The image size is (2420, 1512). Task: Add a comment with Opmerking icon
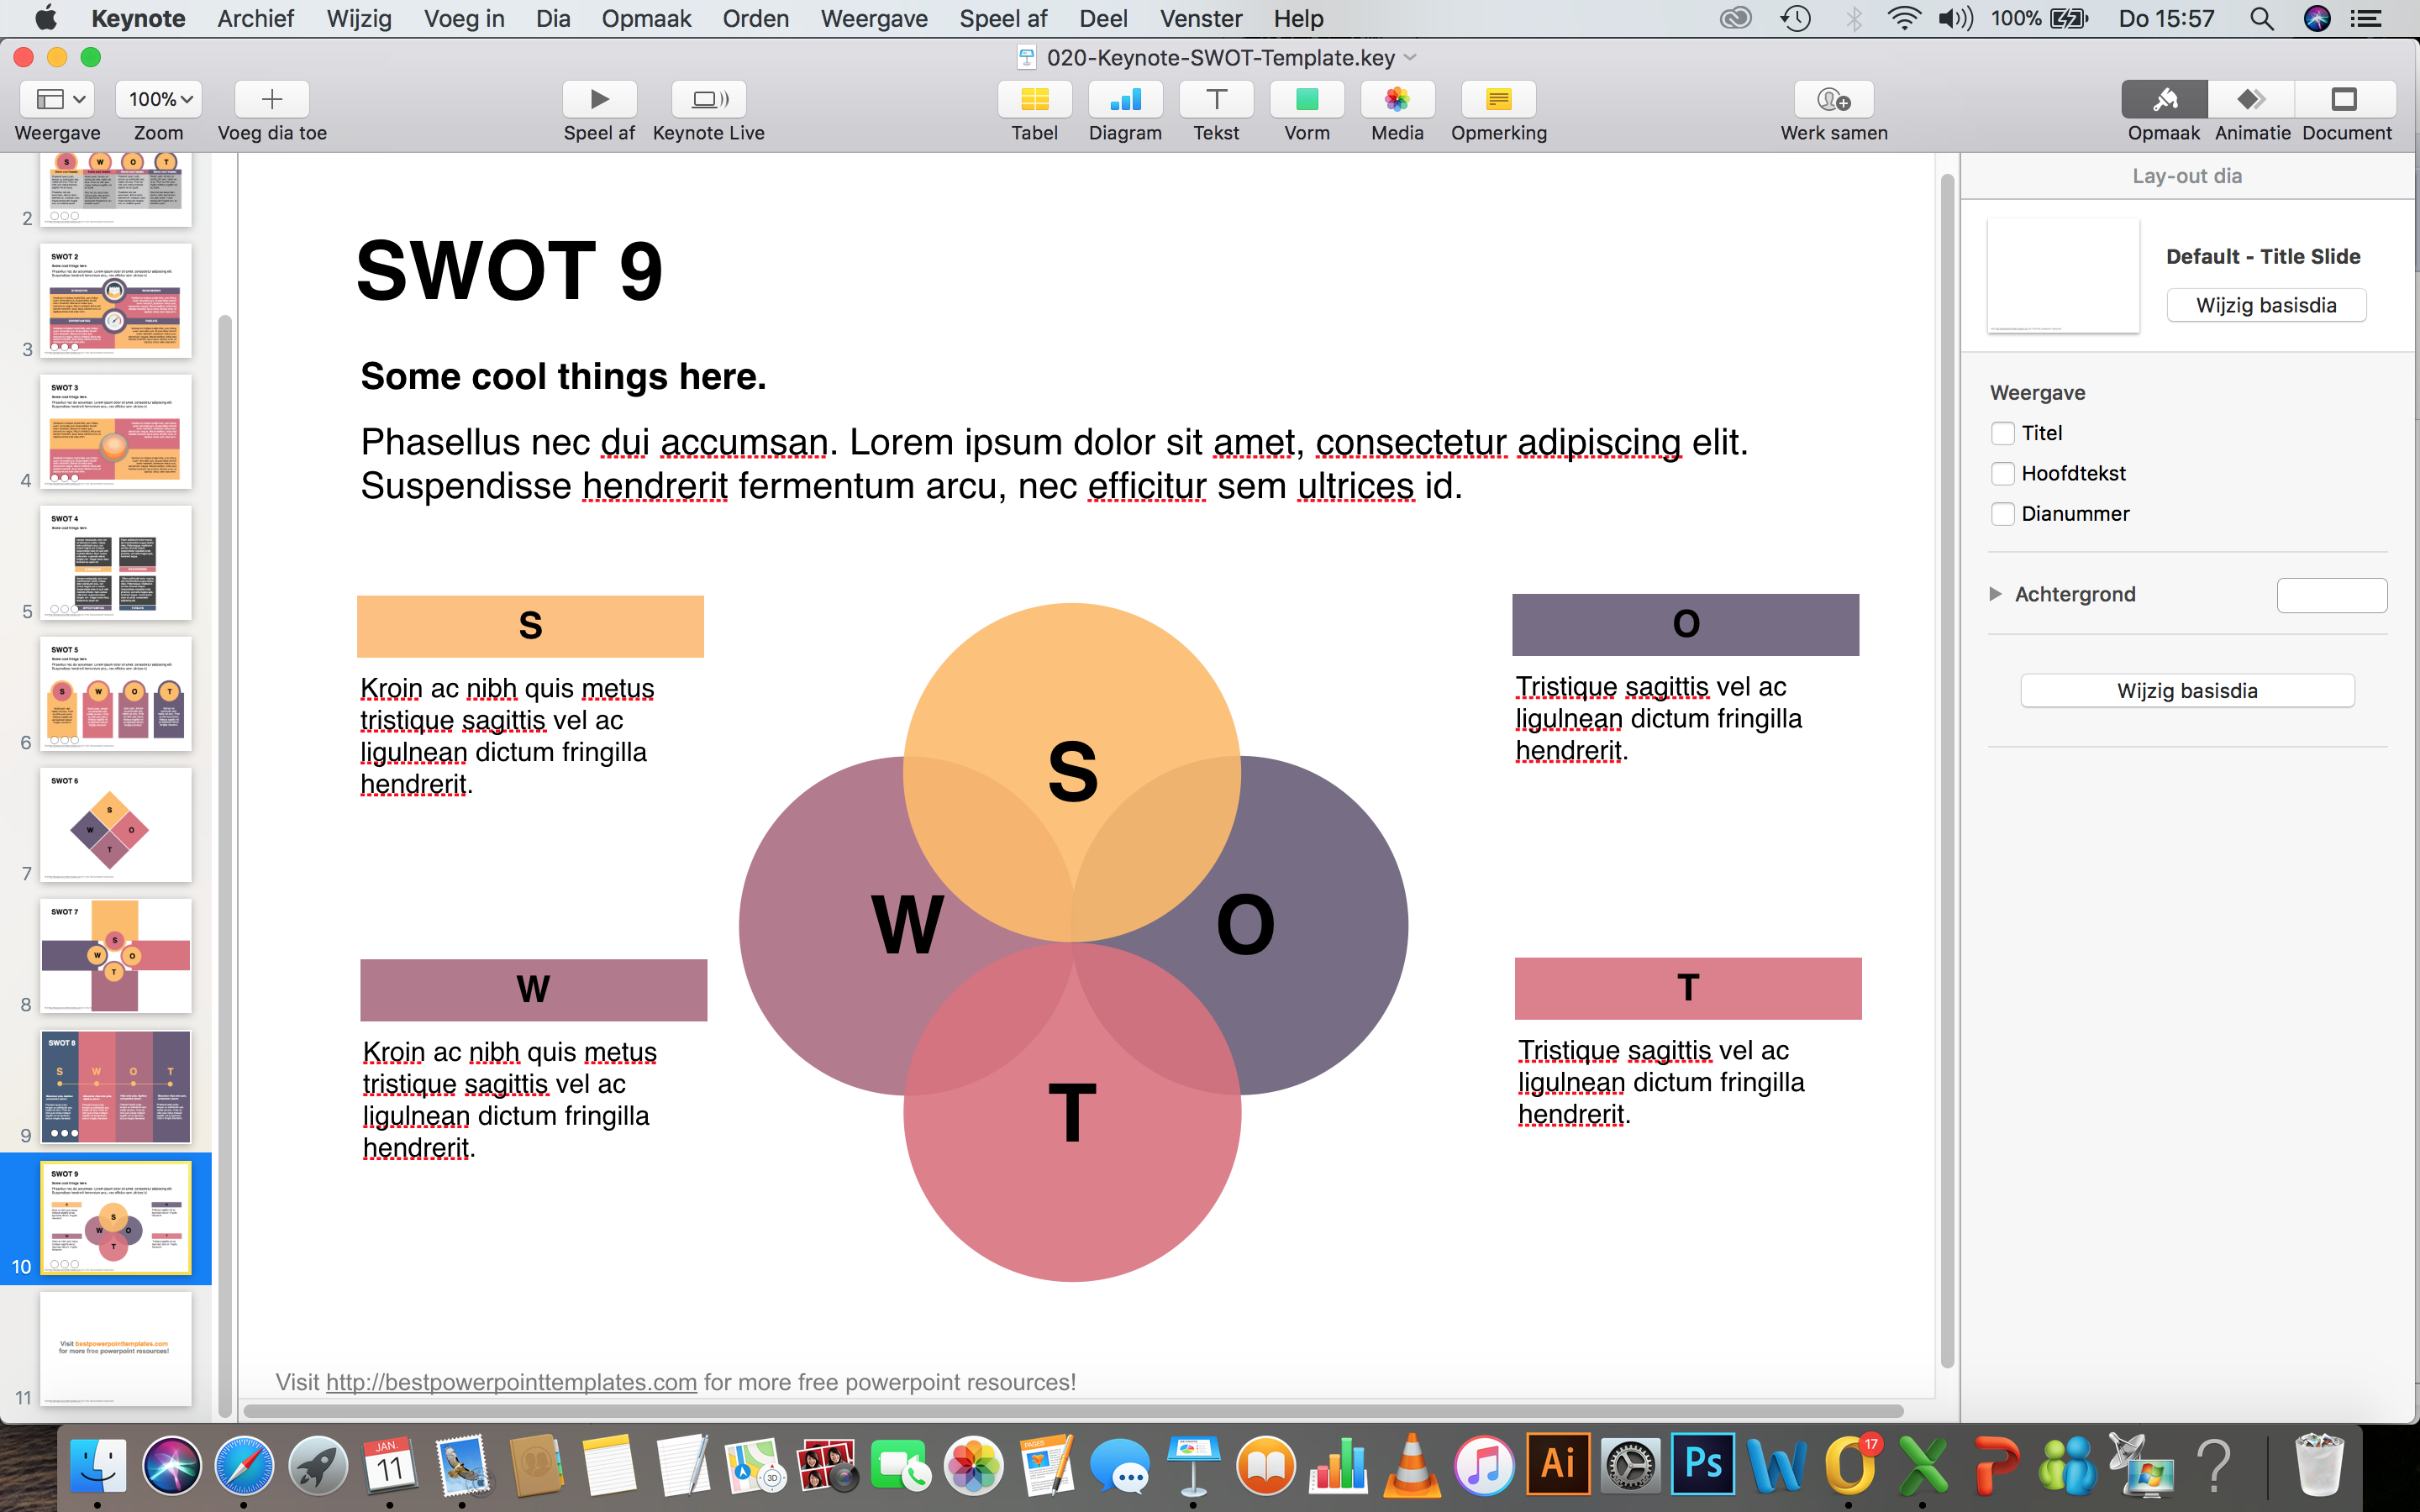[x=1498, y=99]
